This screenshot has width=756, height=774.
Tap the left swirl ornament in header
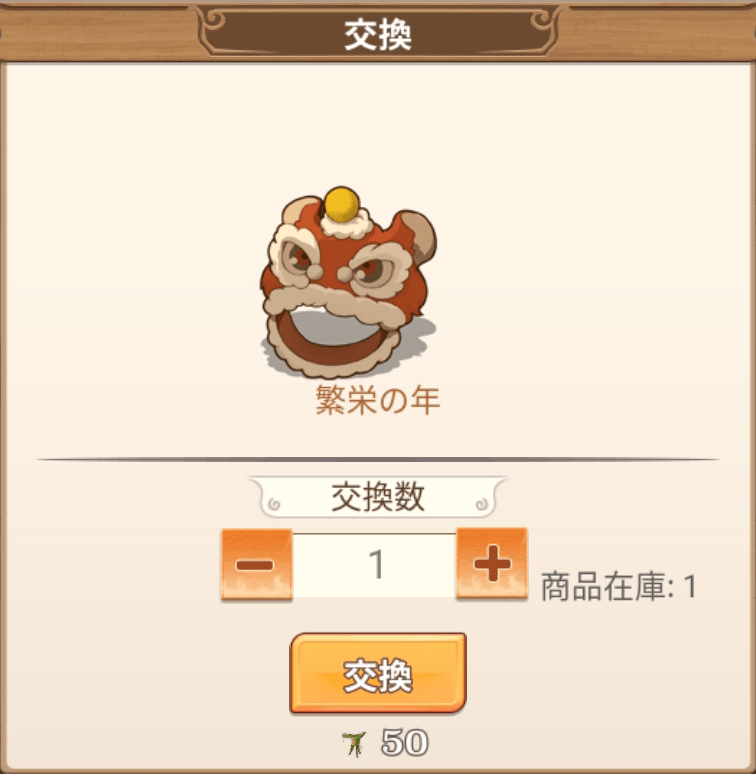[x=213, y=20]
